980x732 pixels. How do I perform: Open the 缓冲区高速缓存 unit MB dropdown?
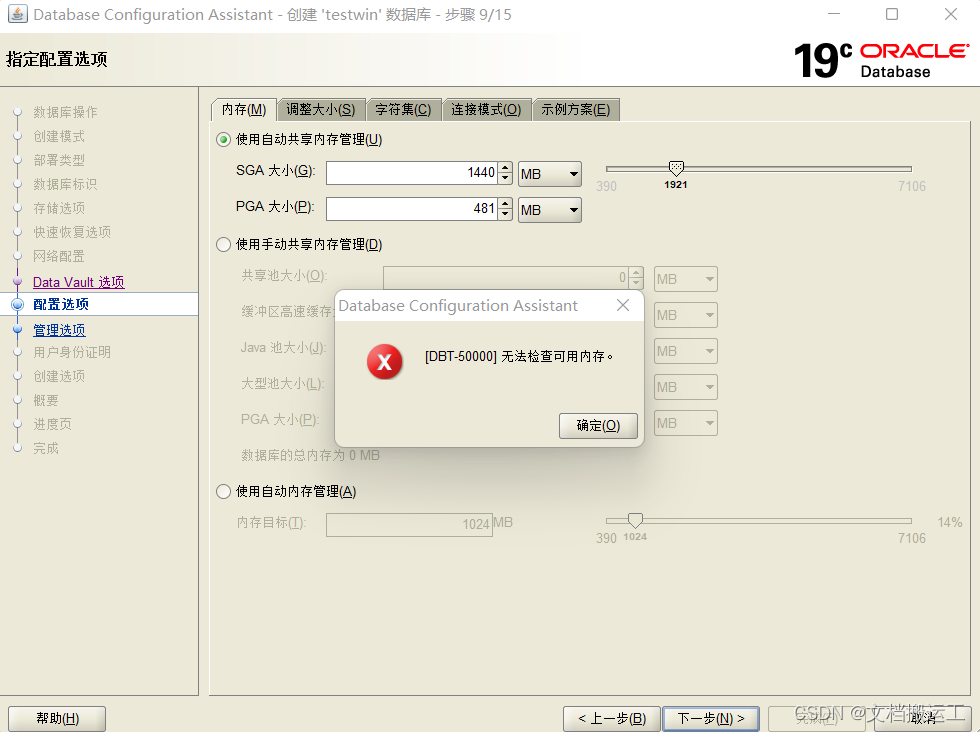pyautogui.click(x=686, y=315)
